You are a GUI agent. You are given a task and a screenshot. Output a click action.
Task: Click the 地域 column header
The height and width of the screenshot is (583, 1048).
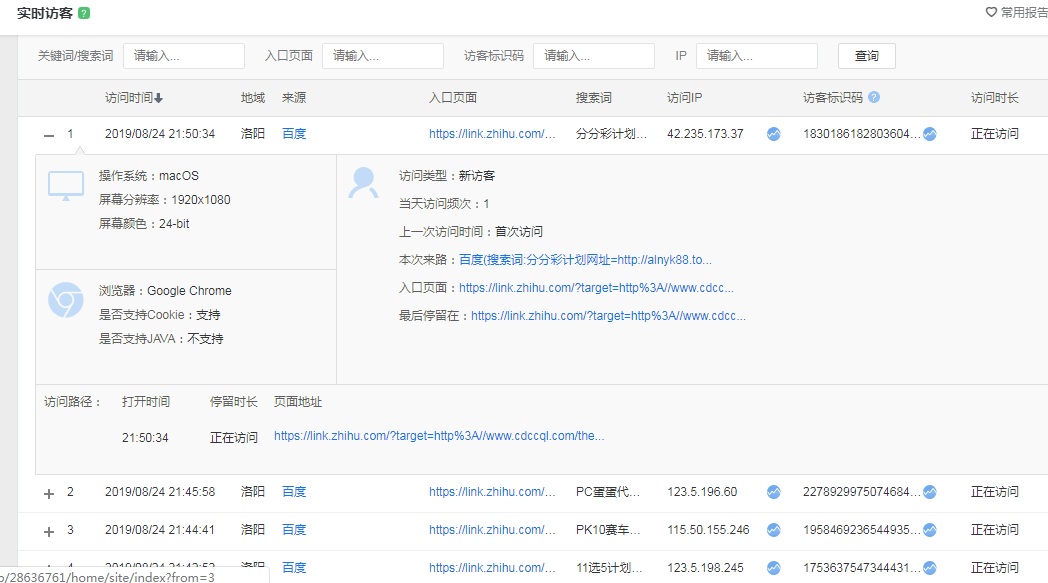coord(253,98)
